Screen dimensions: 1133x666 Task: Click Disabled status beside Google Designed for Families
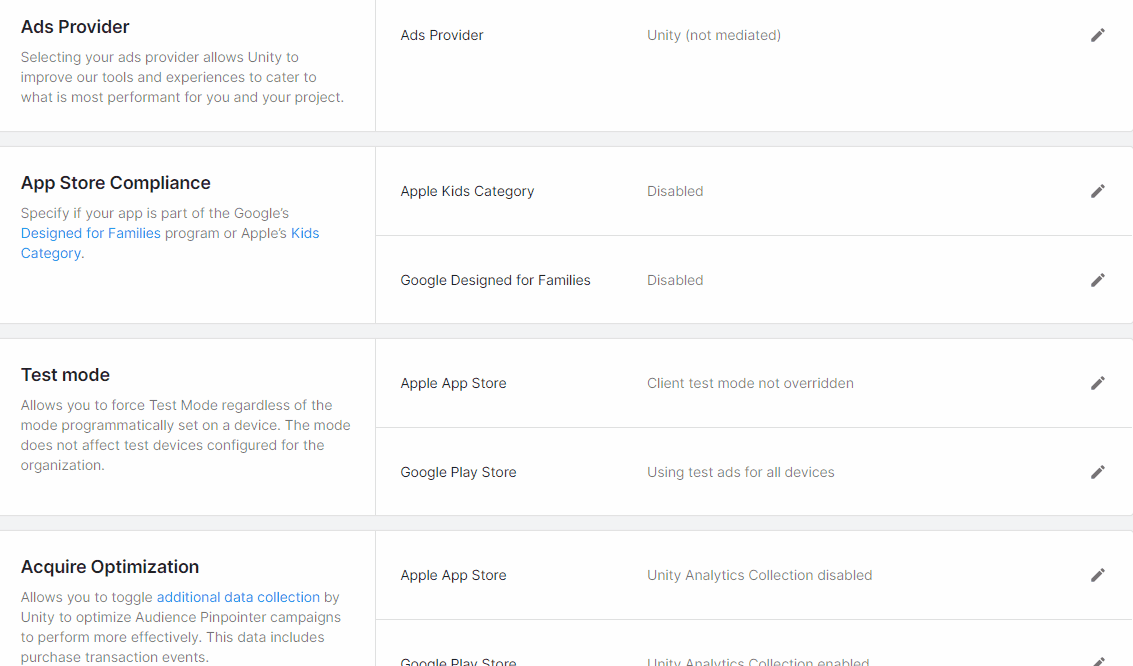click(675, 280)
